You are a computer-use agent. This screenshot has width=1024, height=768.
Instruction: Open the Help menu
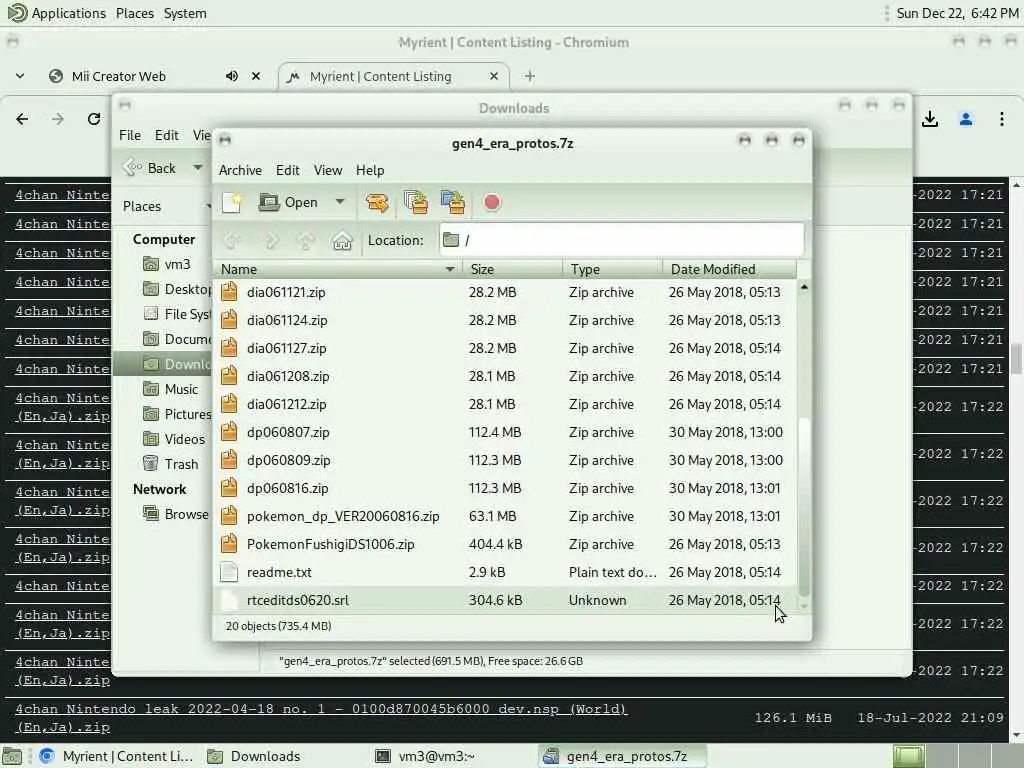(370, 170)
